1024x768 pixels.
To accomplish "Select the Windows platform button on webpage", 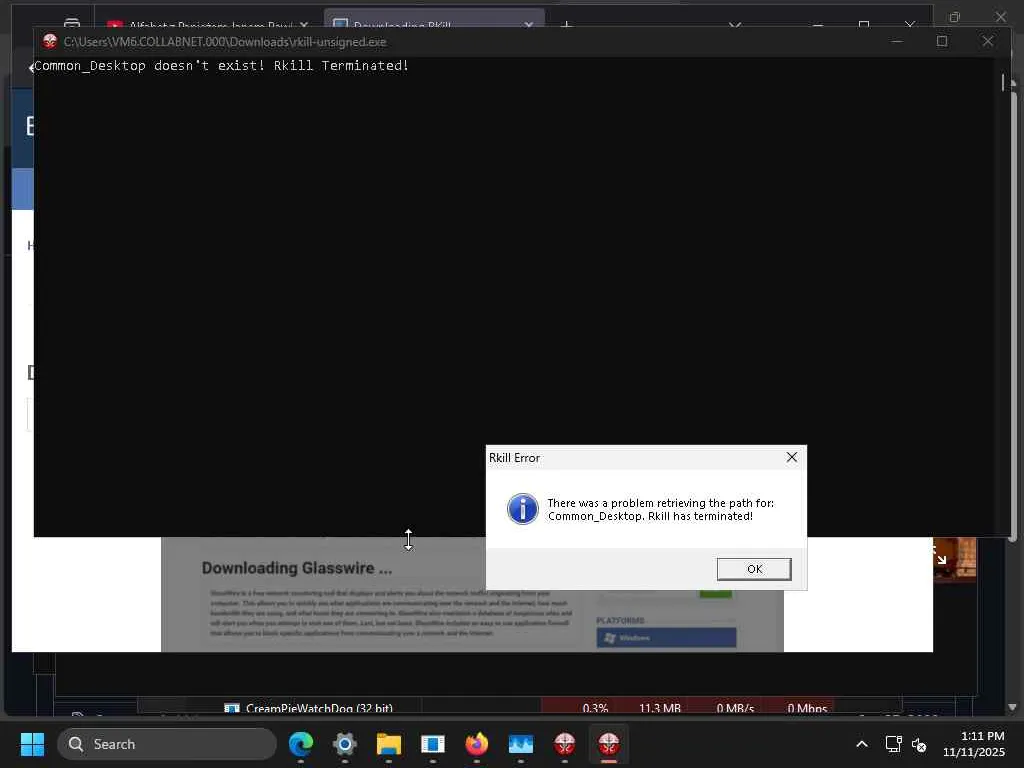I will click(666, 637).
